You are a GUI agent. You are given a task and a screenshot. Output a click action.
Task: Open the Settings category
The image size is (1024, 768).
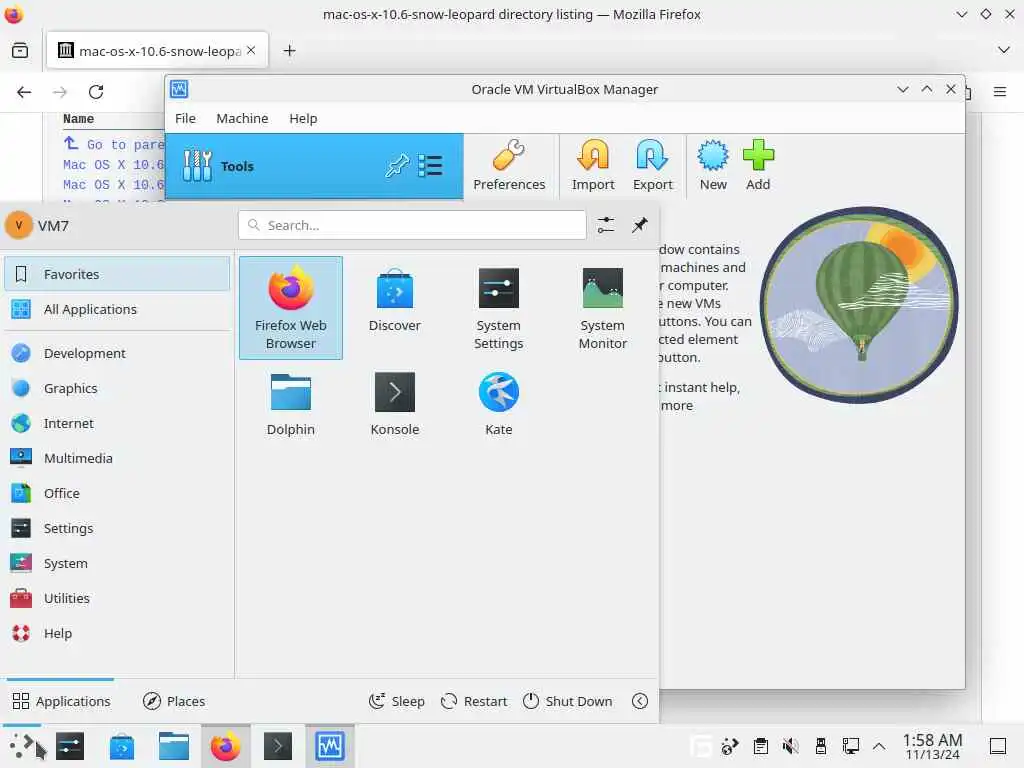point(118,528)
